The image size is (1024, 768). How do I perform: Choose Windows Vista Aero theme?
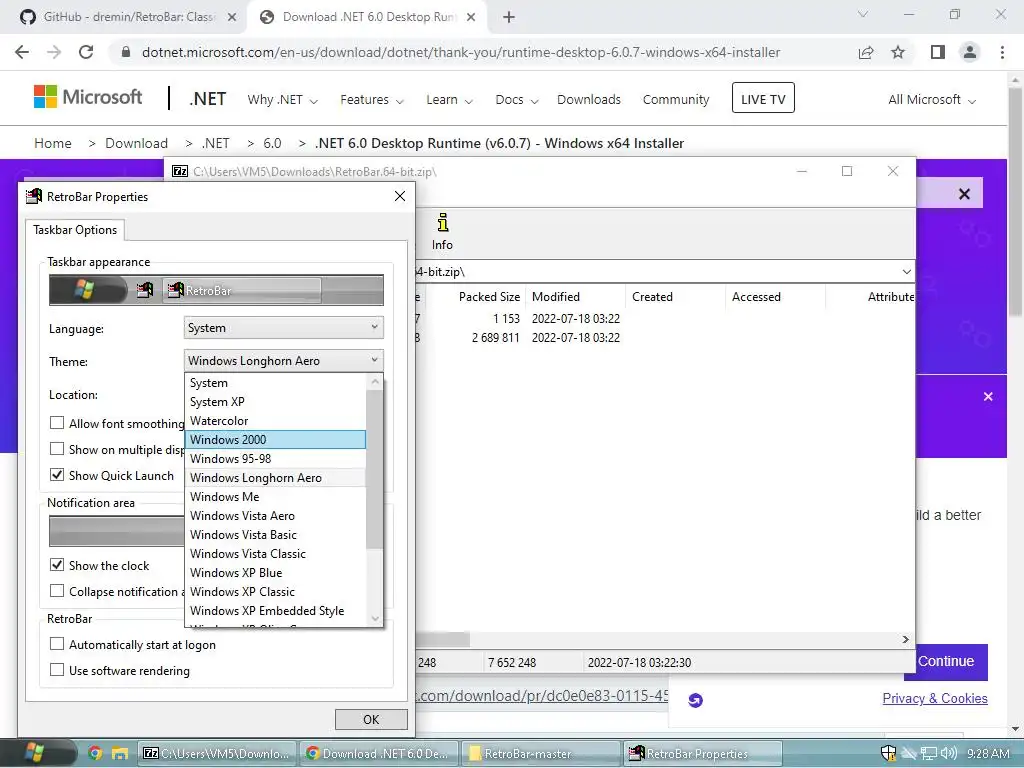(x=275, y=515)
